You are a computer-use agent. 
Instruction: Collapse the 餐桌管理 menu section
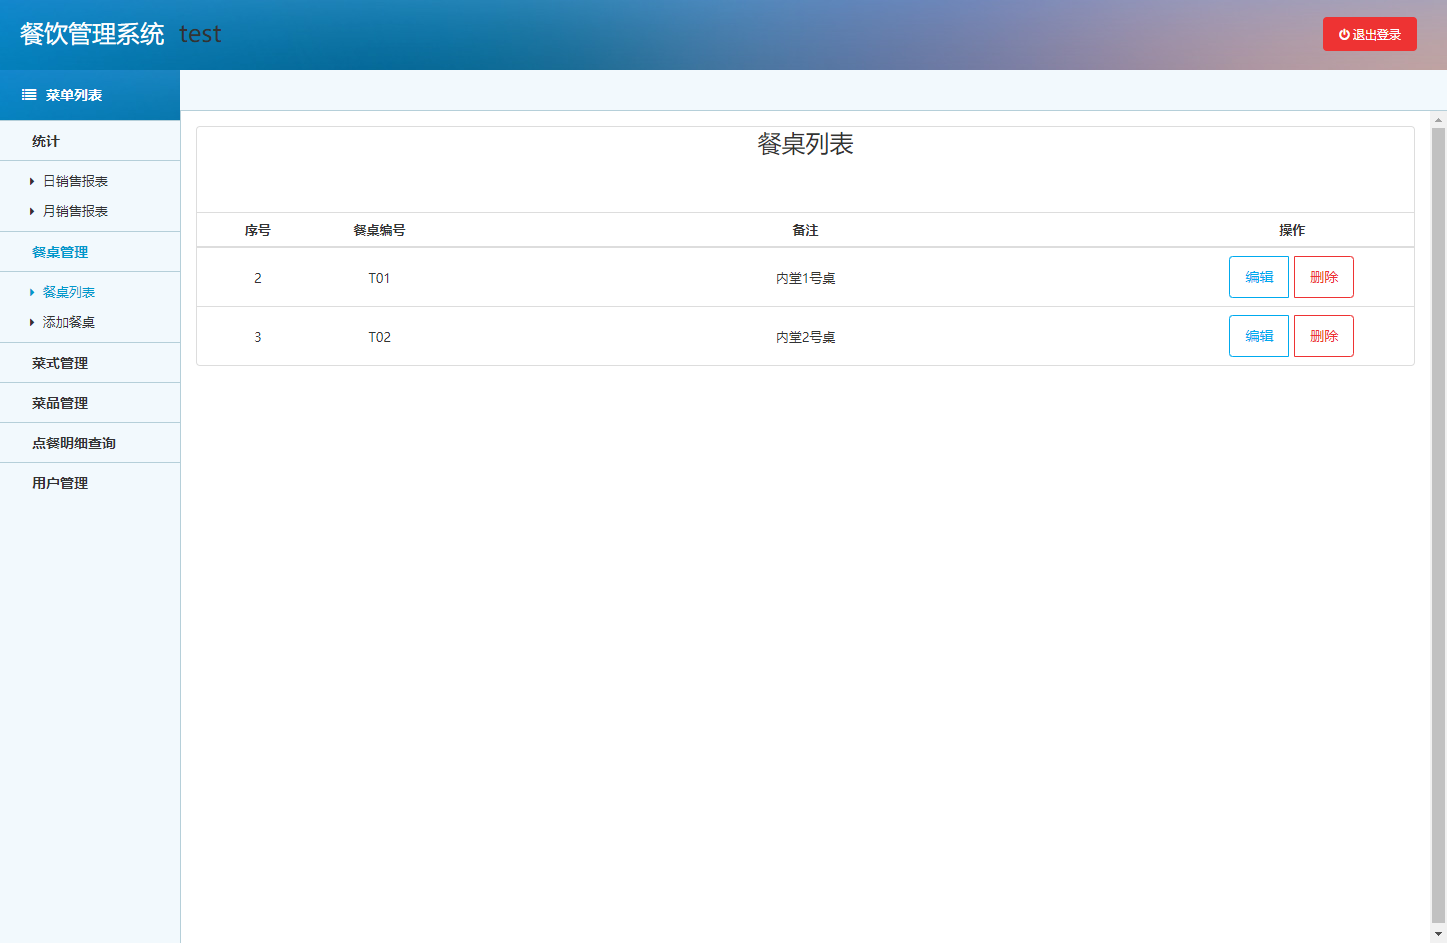(60, 252)
